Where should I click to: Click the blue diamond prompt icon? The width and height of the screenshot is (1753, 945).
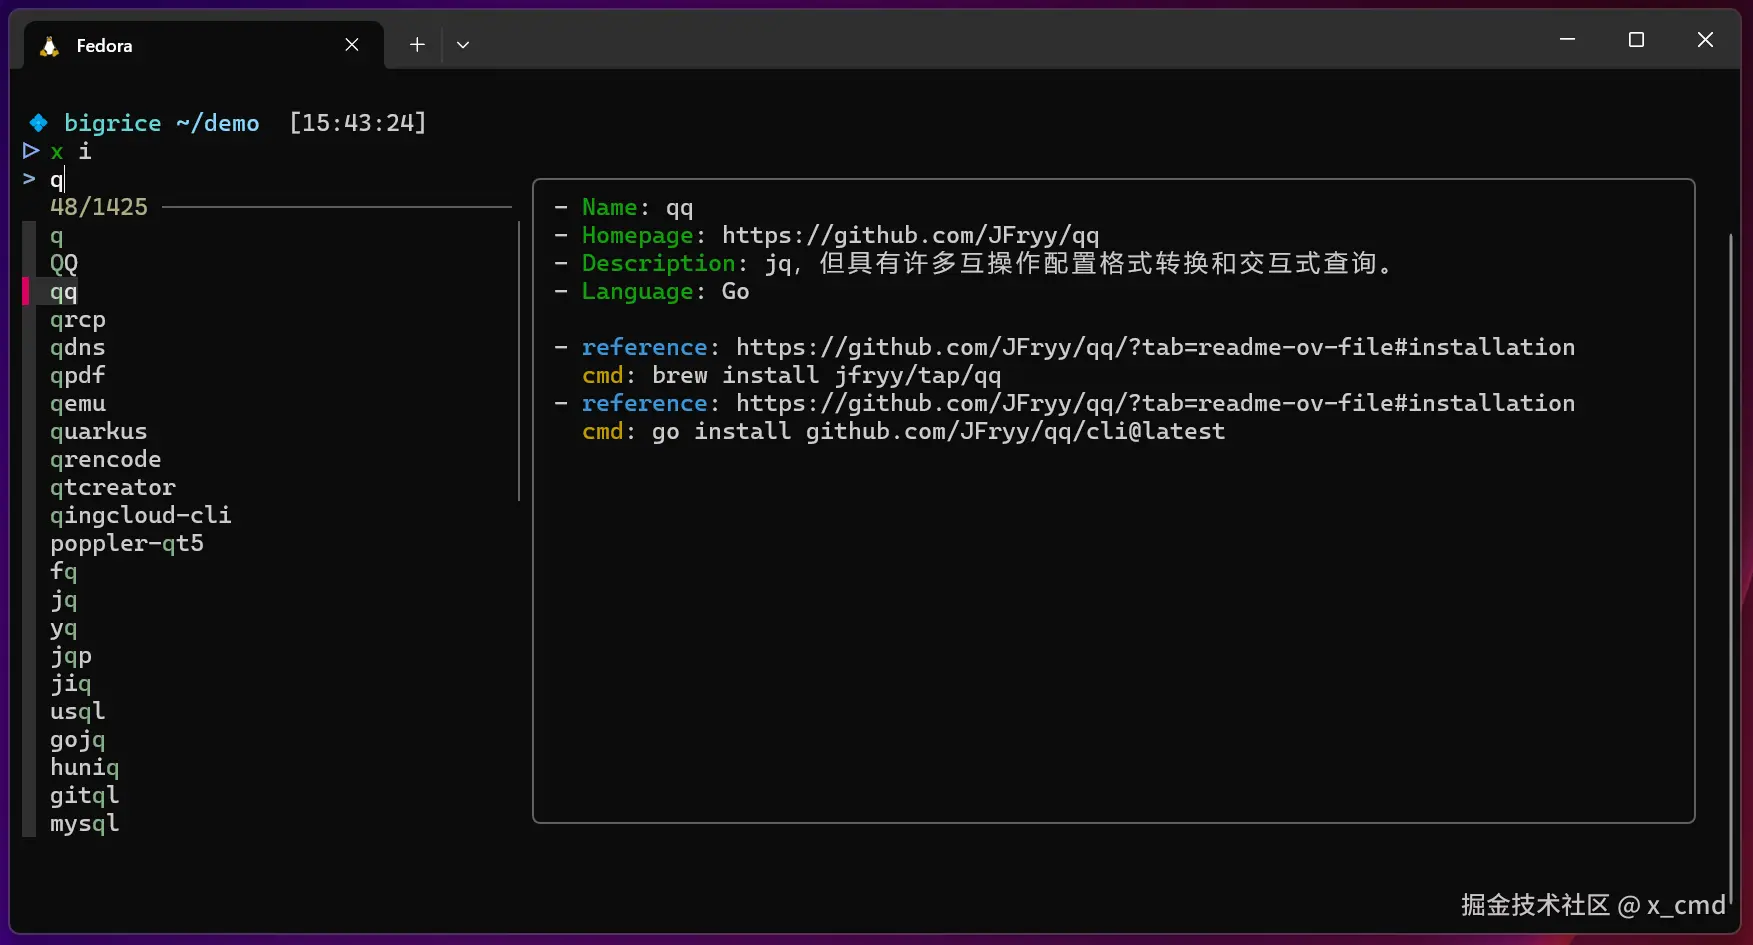39,123
